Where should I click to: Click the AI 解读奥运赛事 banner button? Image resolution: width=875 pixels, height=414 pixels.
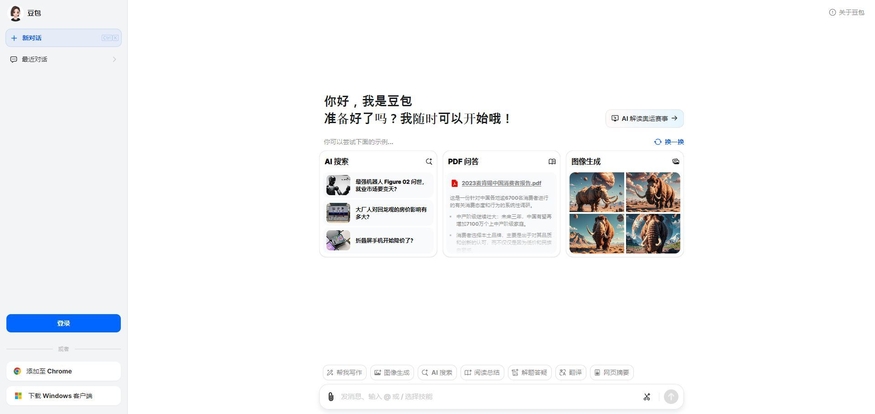click(x=645, y=118)
